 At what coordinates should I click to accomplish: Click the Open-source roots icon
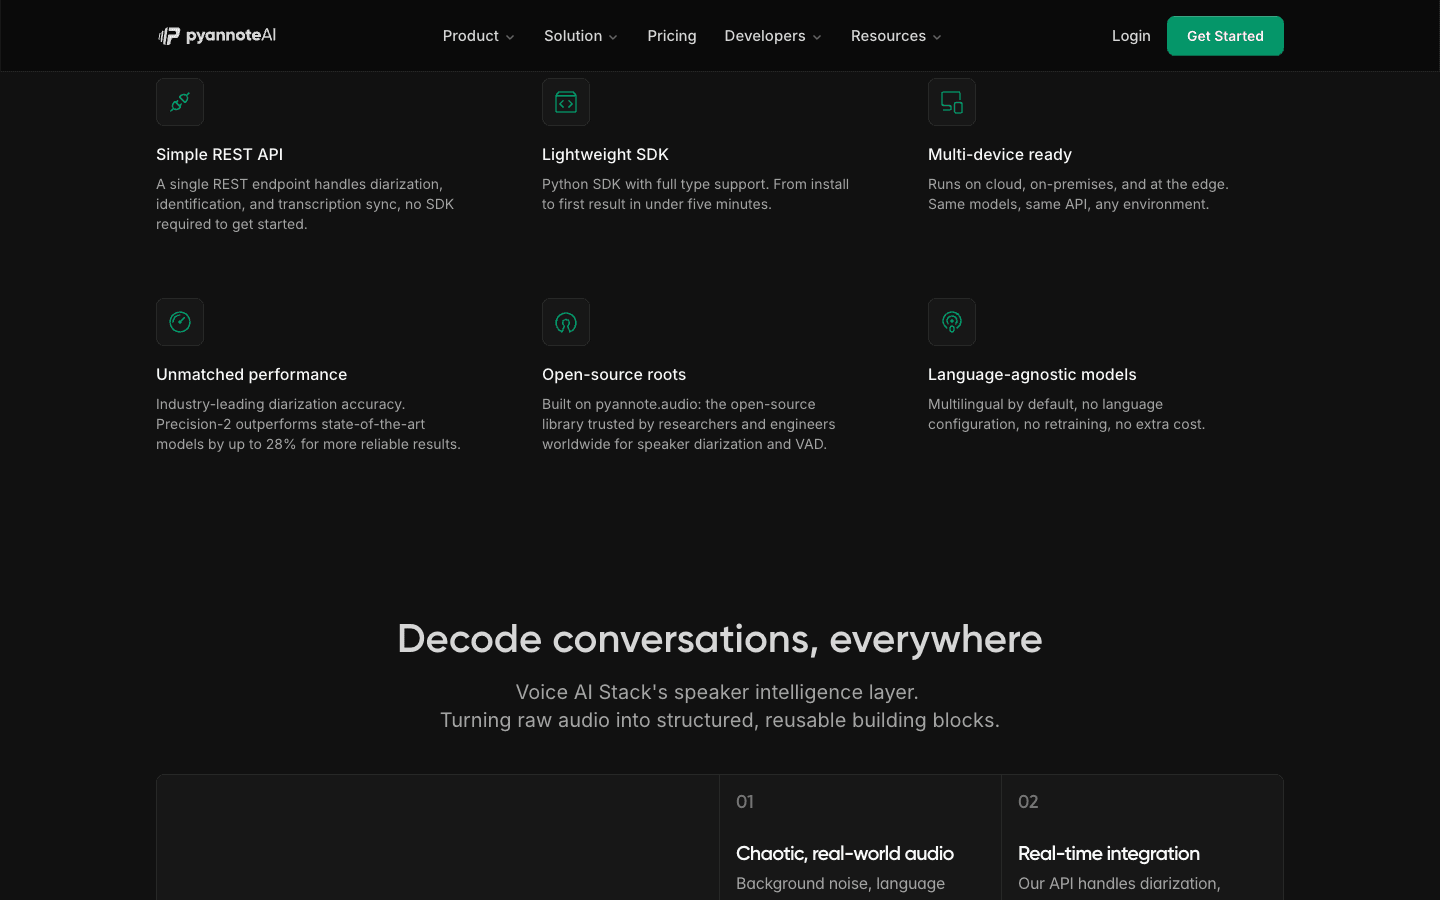click(566, 322)
